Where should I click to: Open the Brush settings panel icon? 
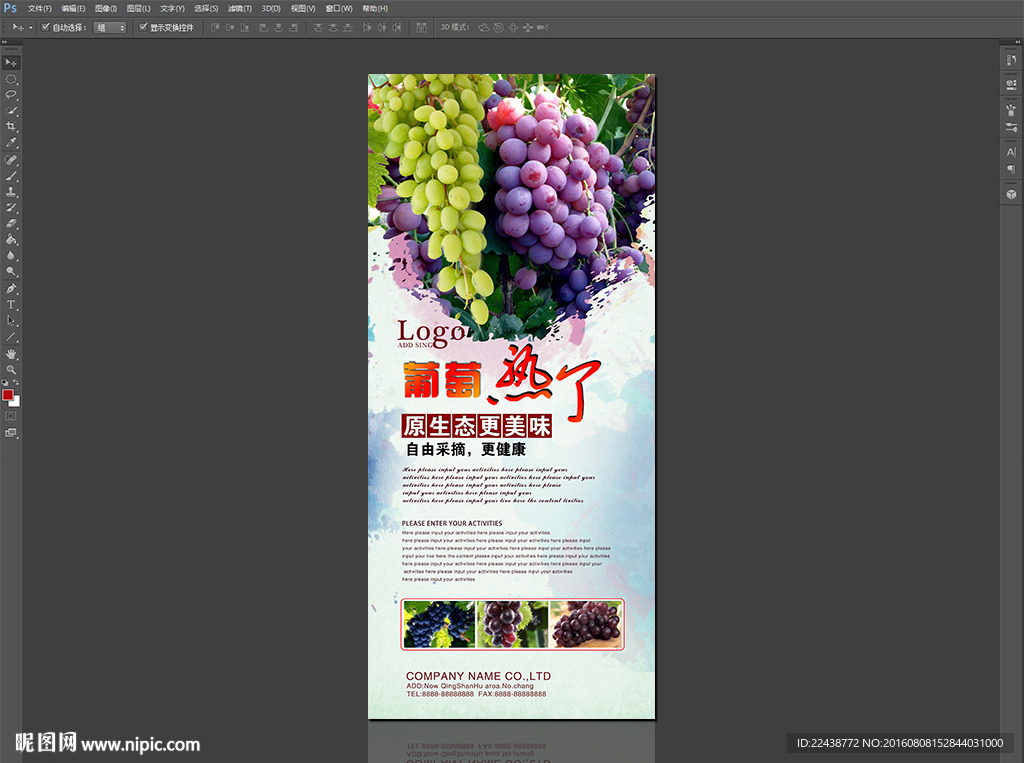[1011, 127]
